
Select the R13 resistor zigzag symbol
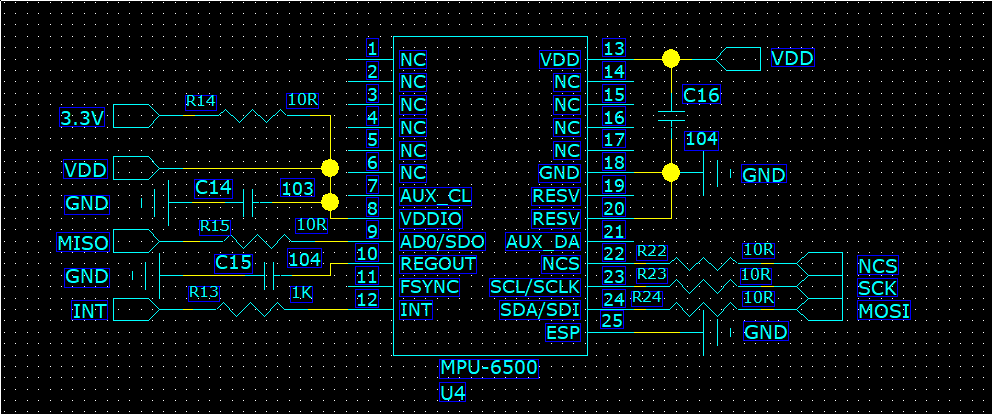click(252, 310)
